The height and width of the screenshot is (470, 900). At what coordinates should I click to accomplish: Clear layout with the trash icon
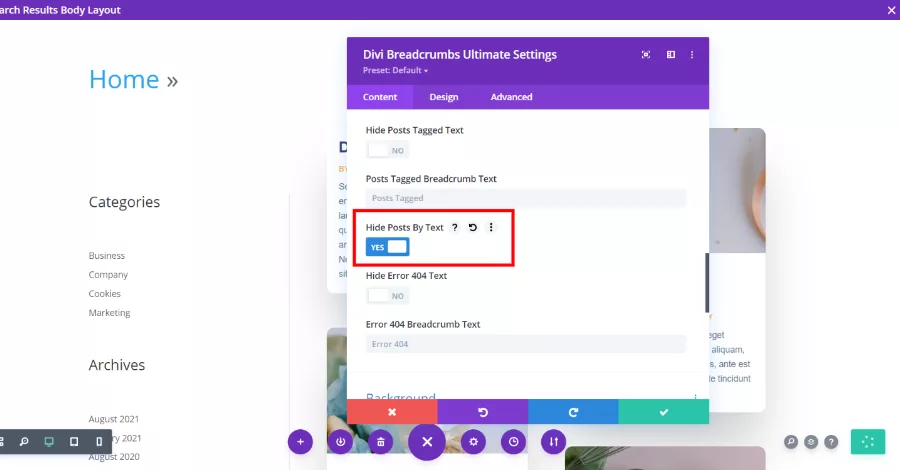tap(381, 442)
